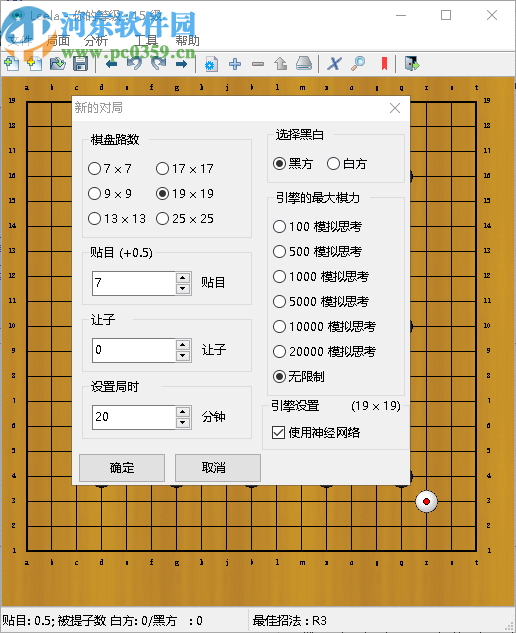Select the 无限制 engine strength option
The image size is (516, 633).
coord(299,376)
